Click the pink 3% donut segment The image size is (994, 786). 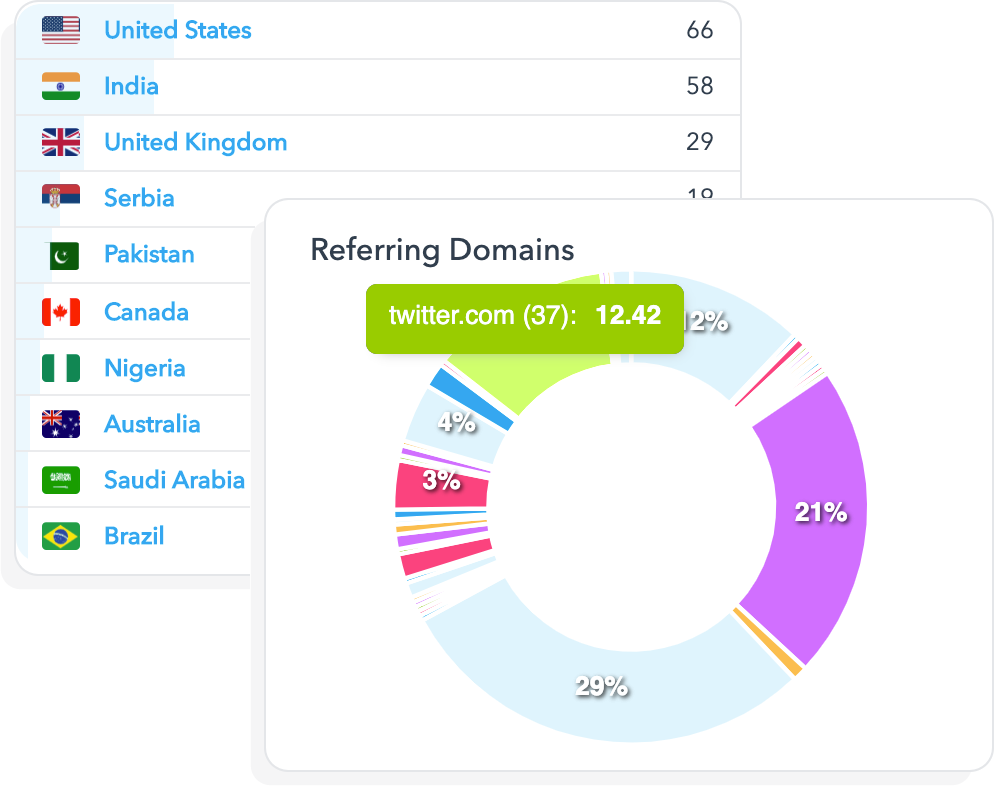(x=440, y=484)
